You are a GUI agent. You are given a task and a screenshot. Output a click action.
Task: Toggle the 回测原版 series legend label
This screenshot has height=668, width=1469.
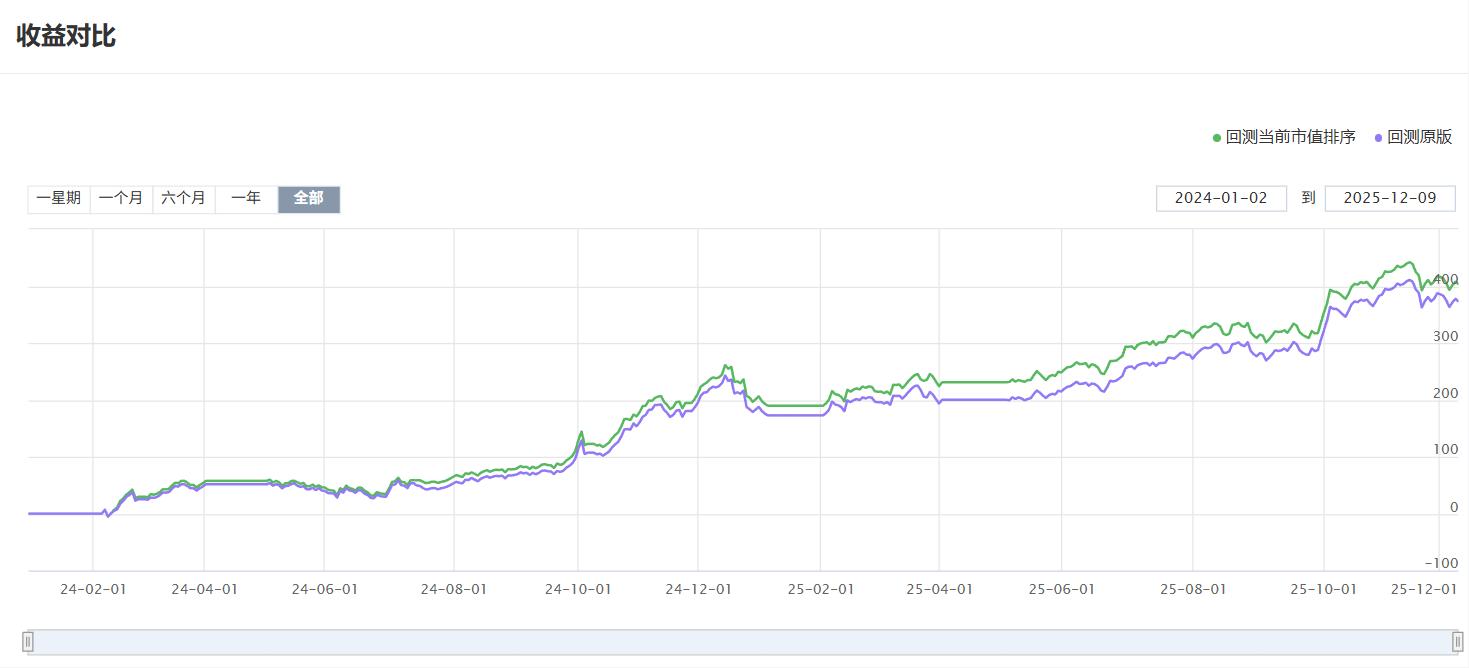click(1419, 137)
